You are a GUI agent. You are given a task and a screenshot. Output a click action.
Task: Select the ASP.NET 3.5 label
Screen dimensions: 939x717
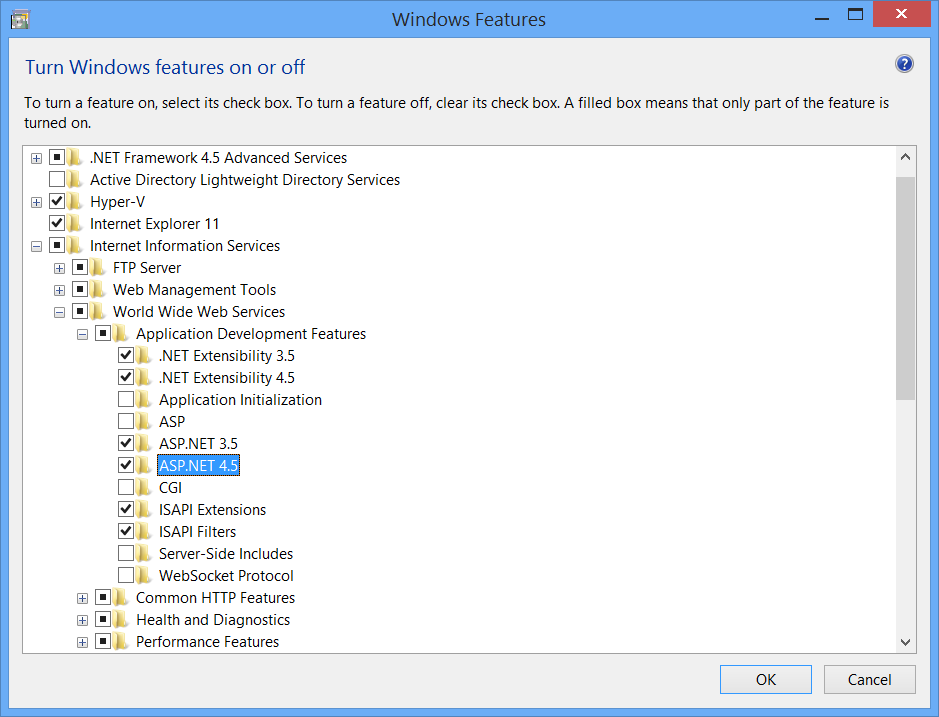198,444
